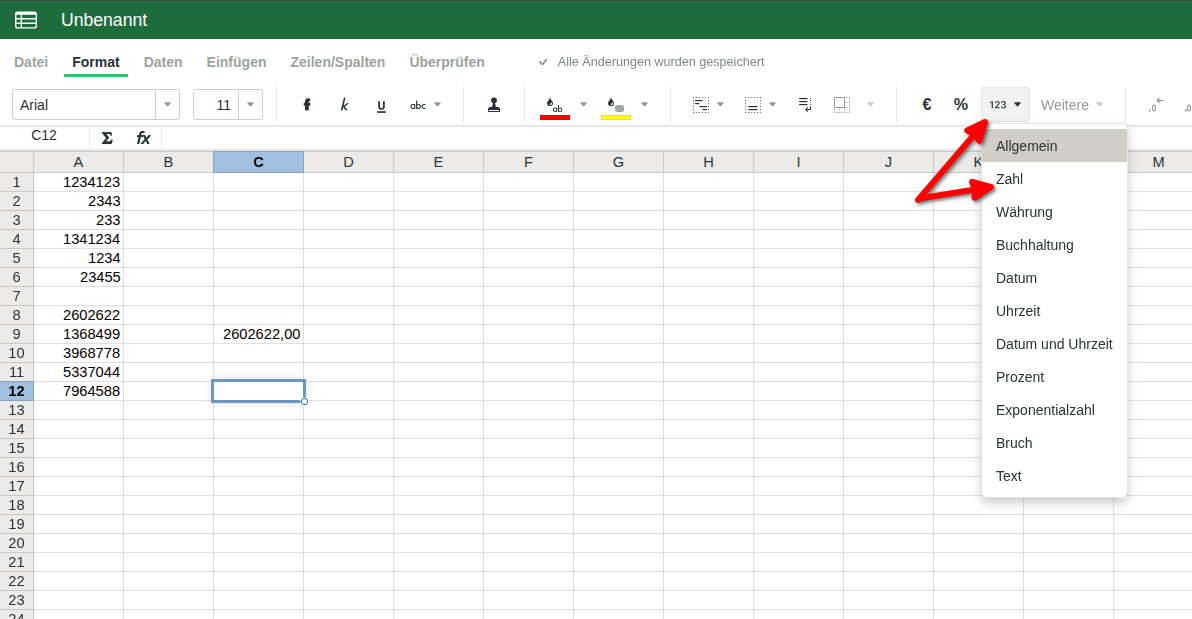
Task: Click the fx function icon
Action: (x=143, y=138)
